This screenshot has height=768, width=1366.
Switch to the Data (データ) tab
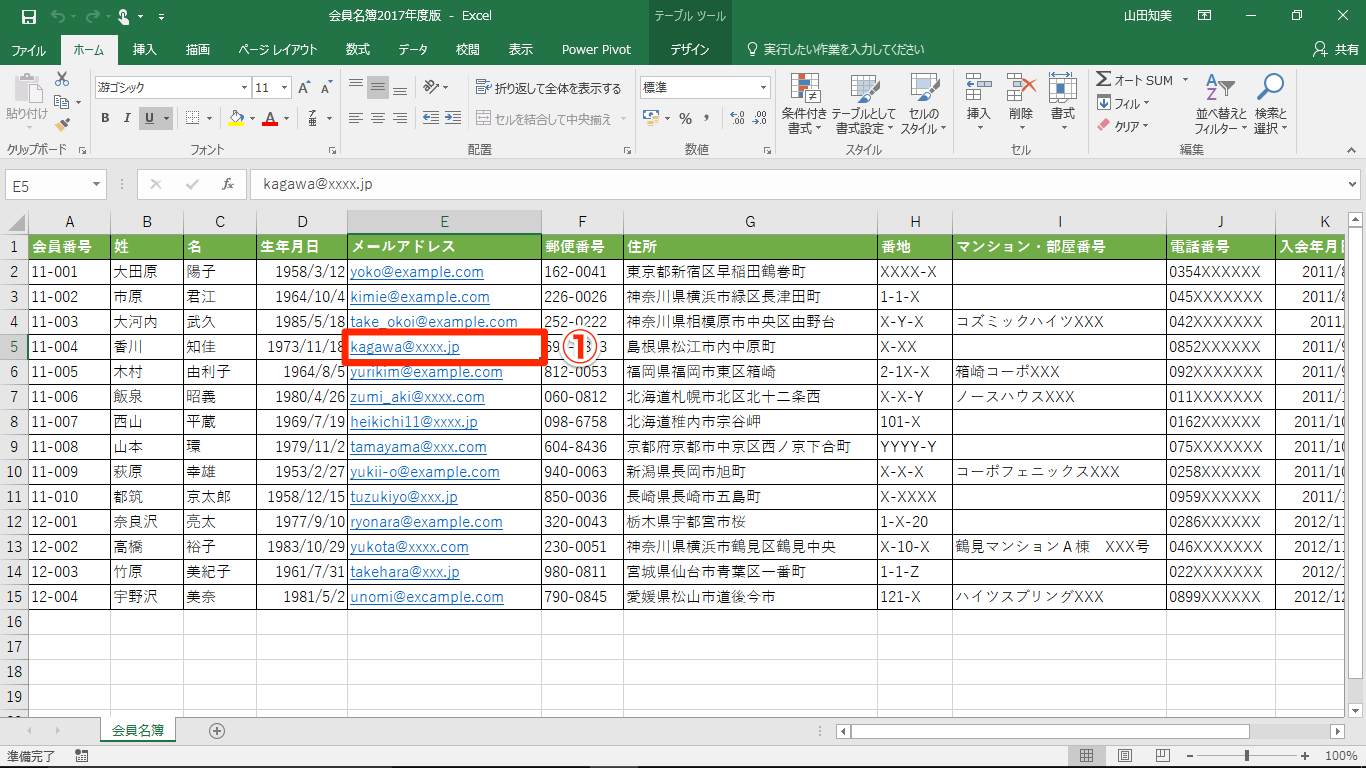(x=413, y=49)
